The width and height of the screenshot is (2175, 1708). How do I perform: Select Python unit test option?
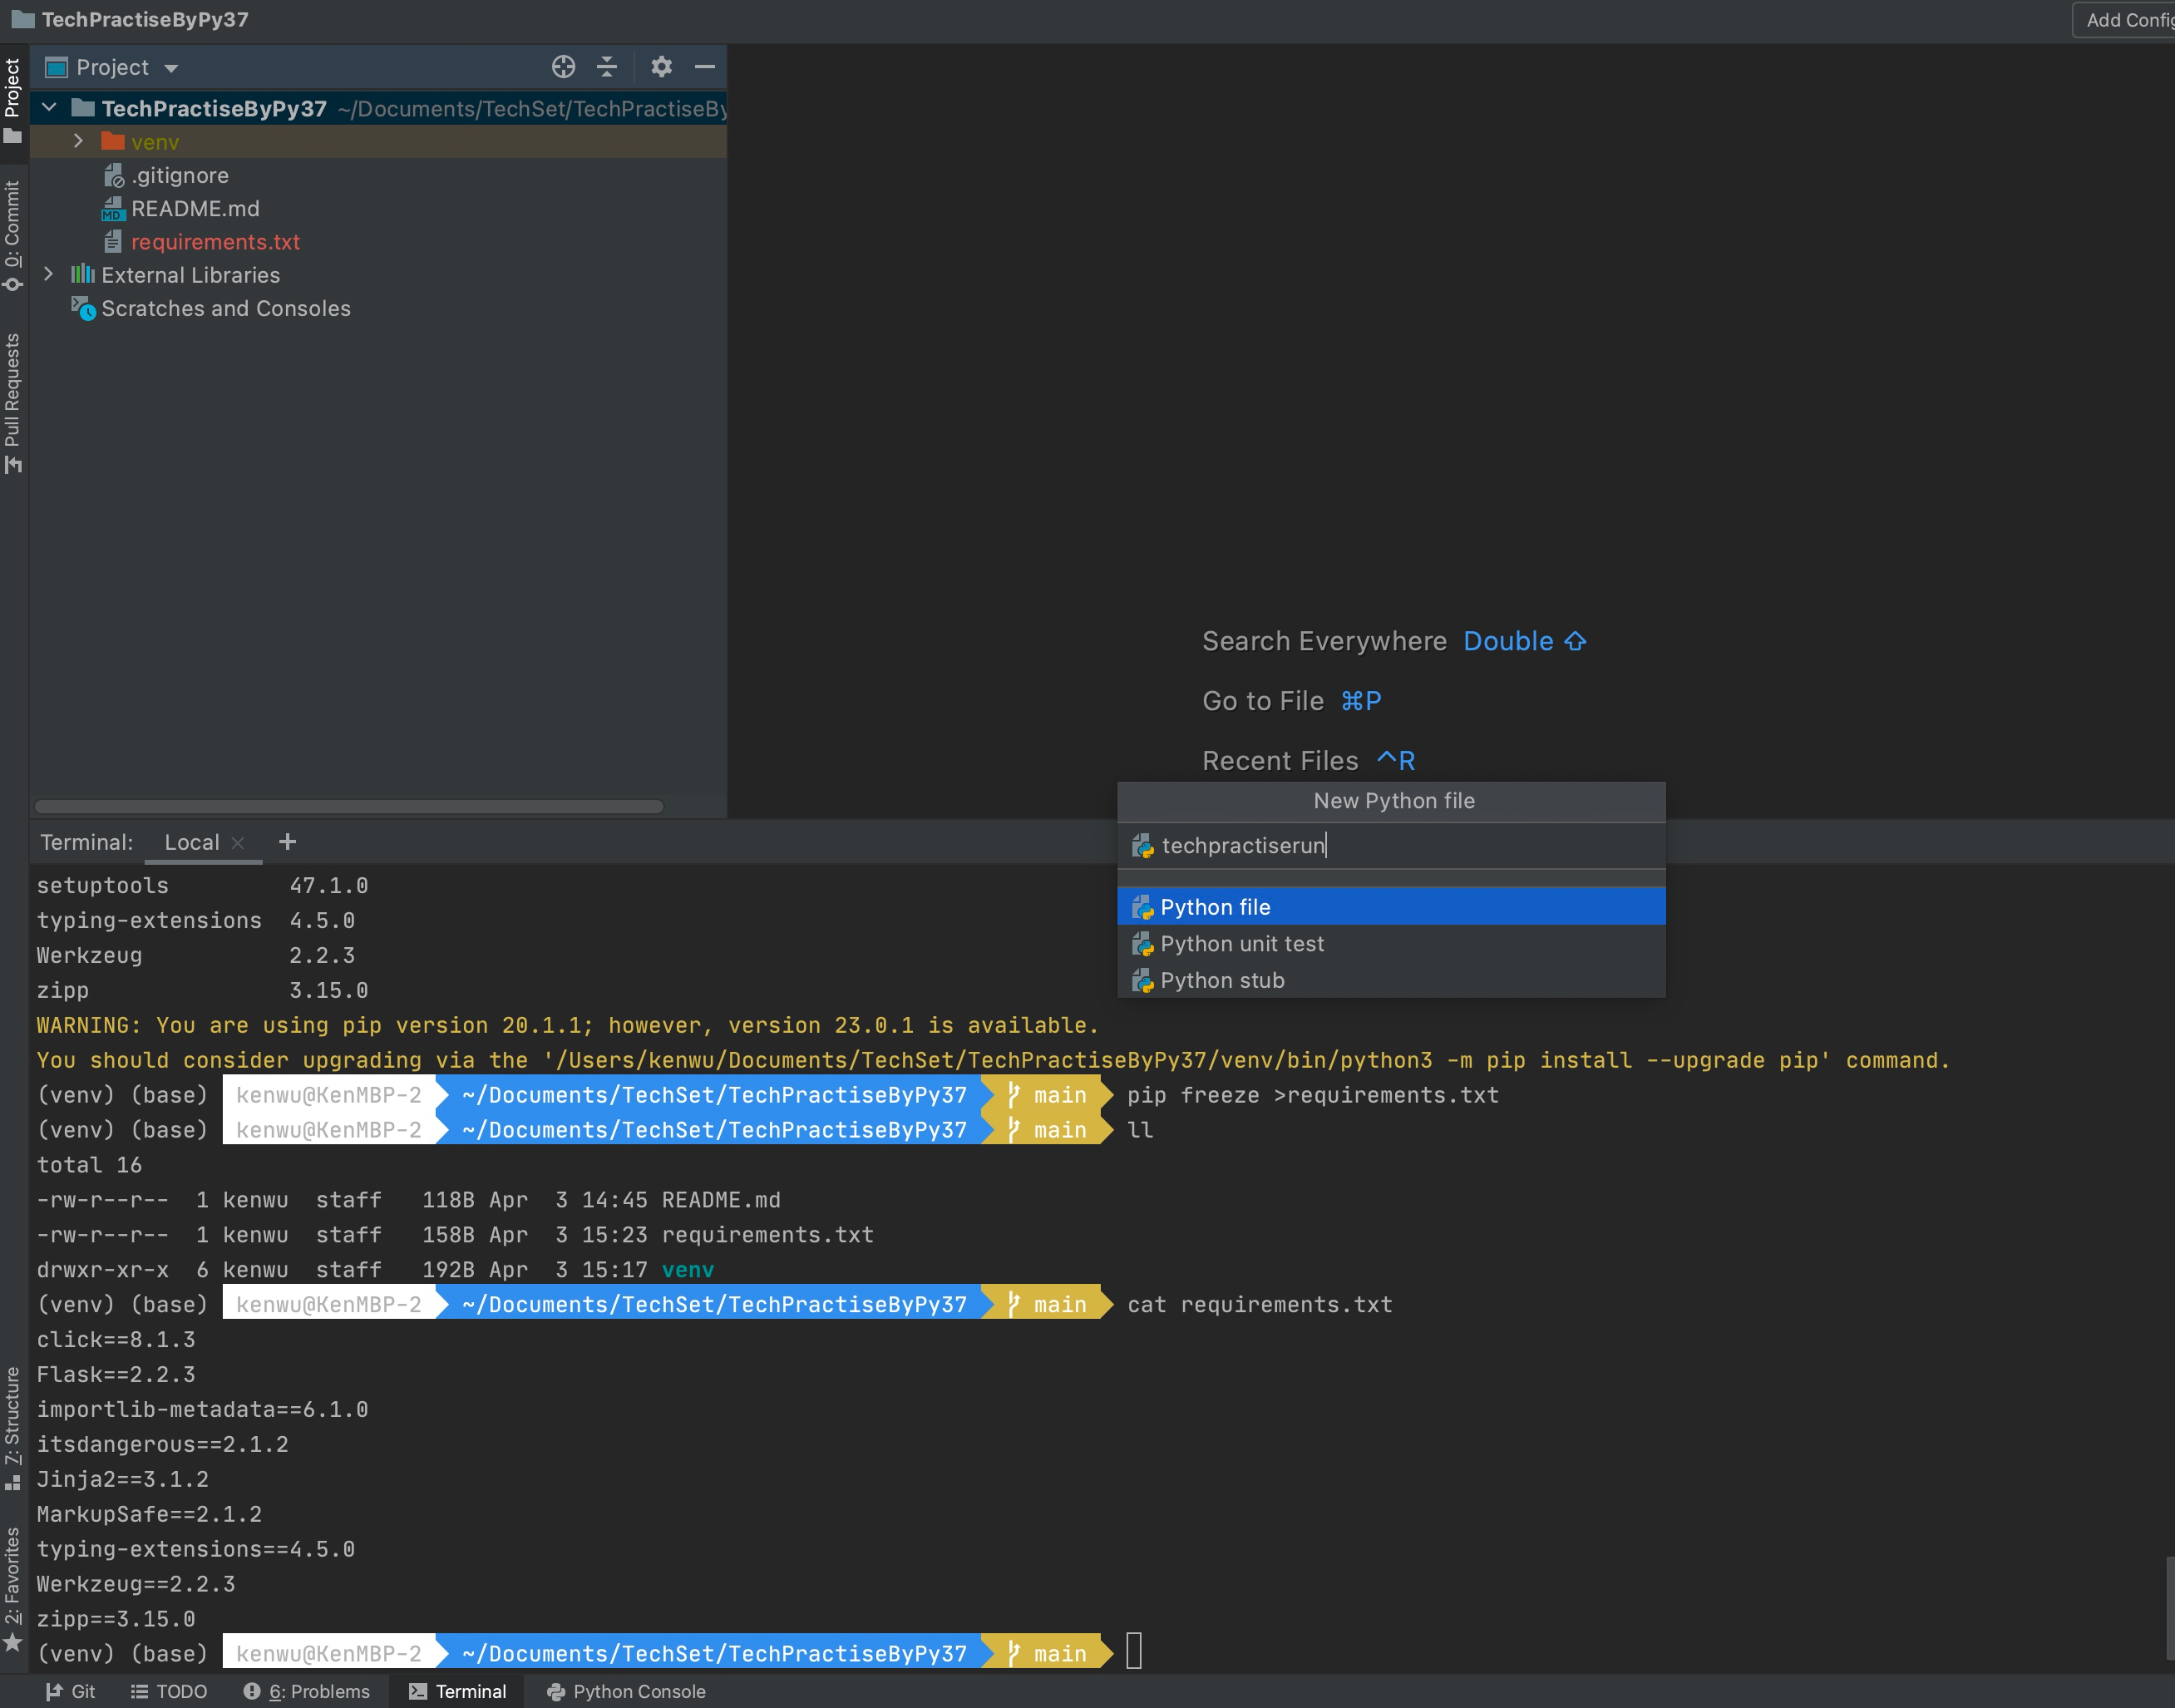click(1241, 944)
